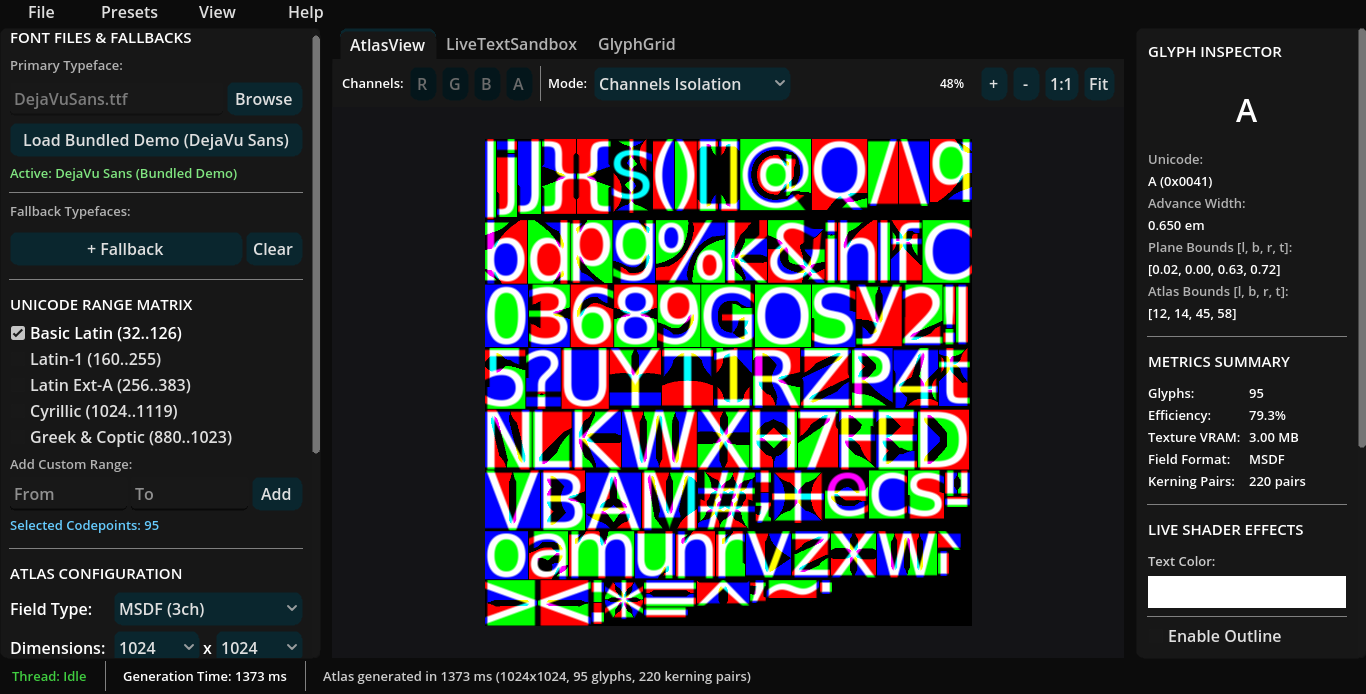Image resolution: width=1366 pixels, height=694 pixels.
Task: Open the View menu
Action: coord(217,12)
